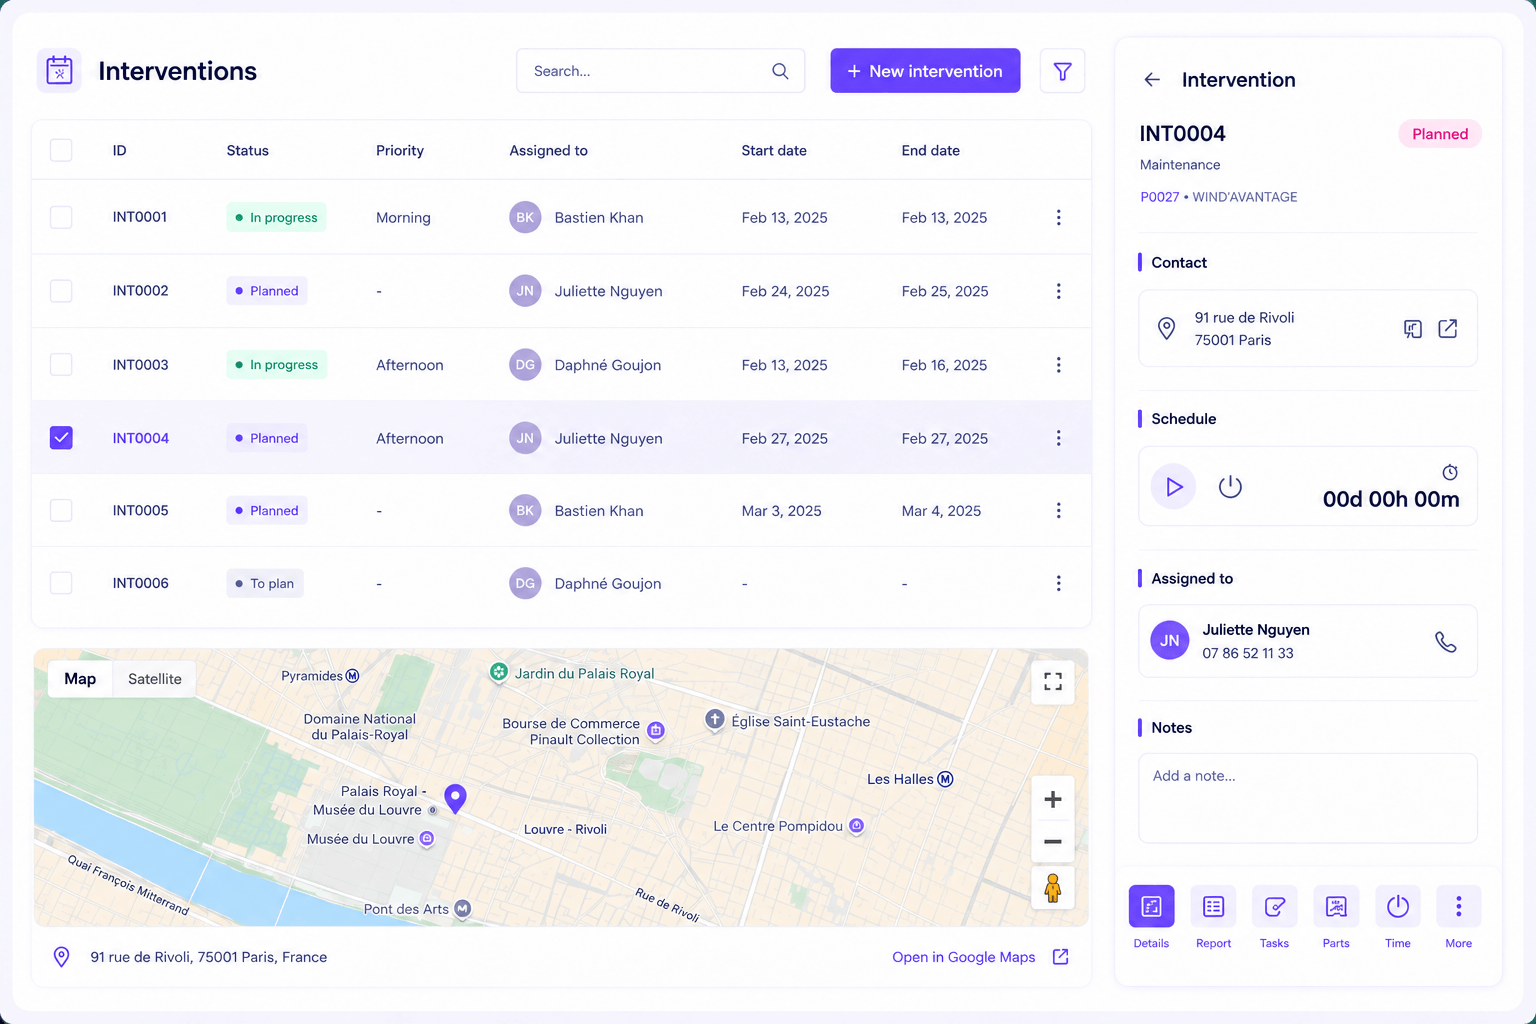Click the purple location pin on map
The width and height of the screenshot is (1536, 1024).
455,798
